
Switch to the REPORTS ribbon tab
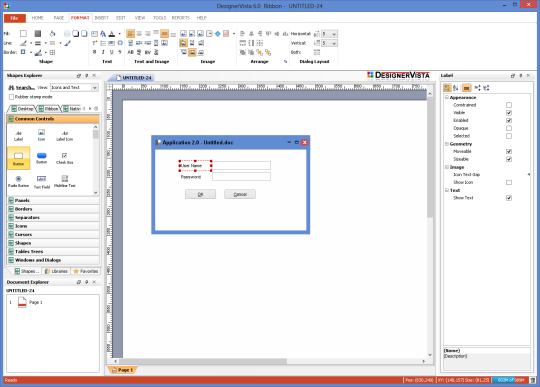pyautogui.click(x=181, y=18)
